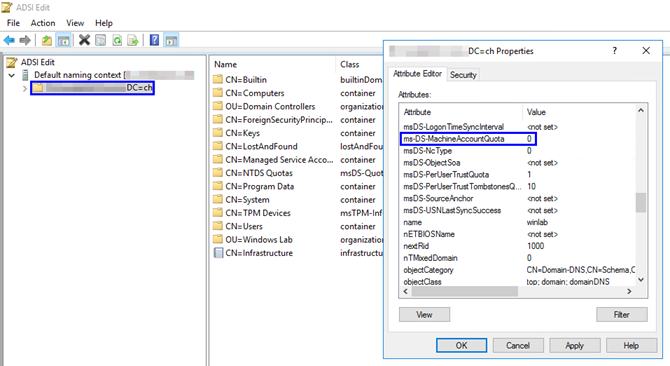Image resolution: width=670 pixels, height=366 pixels.
Task: Click the scroll down arrow of the attributes list
Action: [641, 280]
